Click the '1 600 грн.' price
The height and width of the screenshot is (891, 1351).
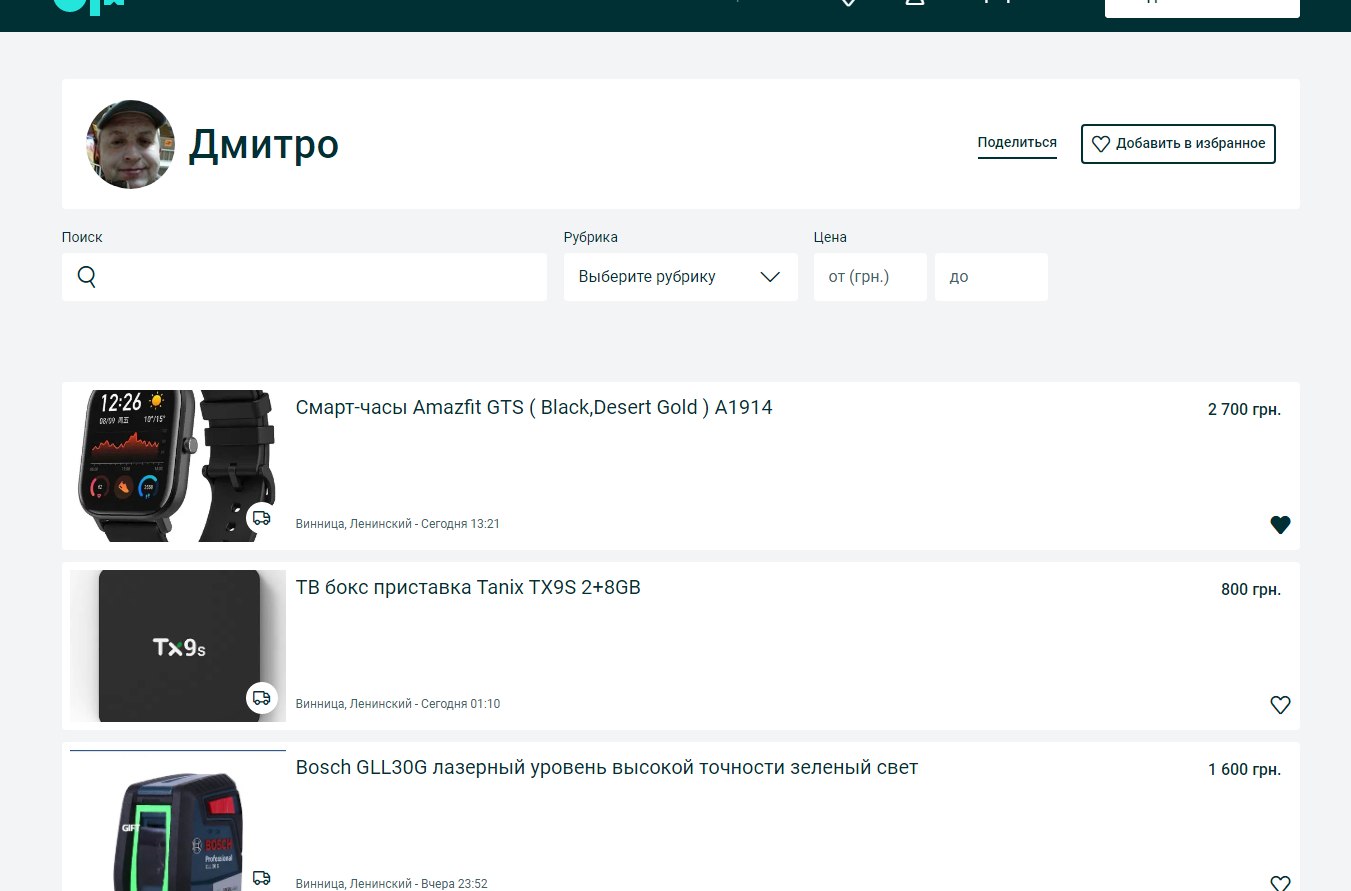pos(1244,769)
